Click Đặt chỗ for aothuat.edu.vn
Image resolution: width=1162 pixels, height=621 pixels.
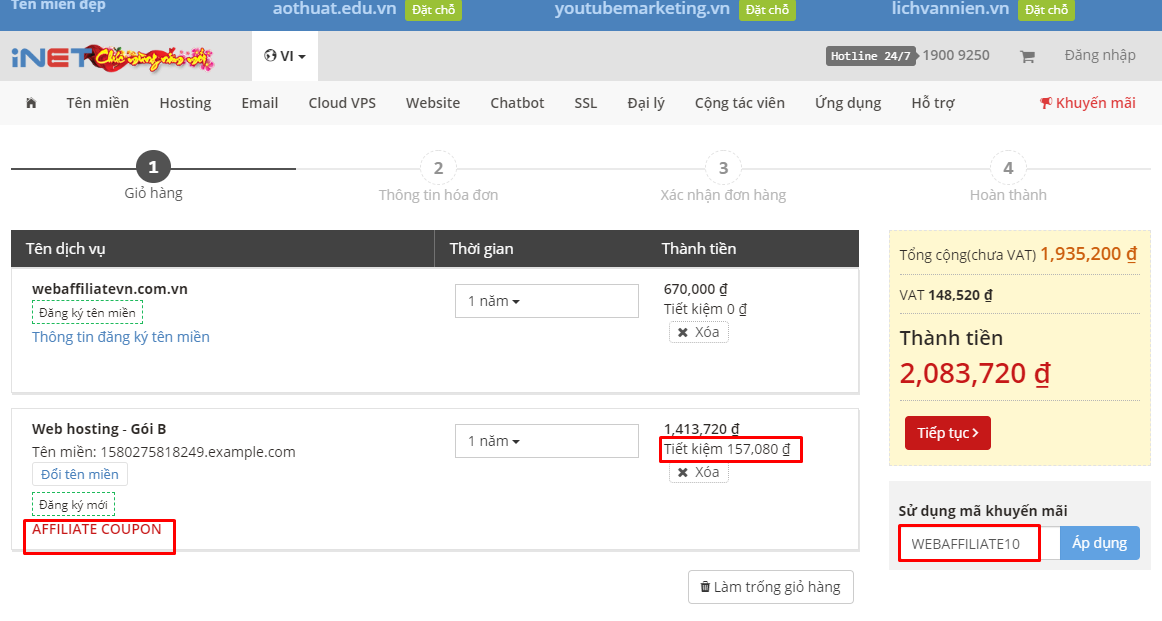pyautogui.click(x=434, y=10)
